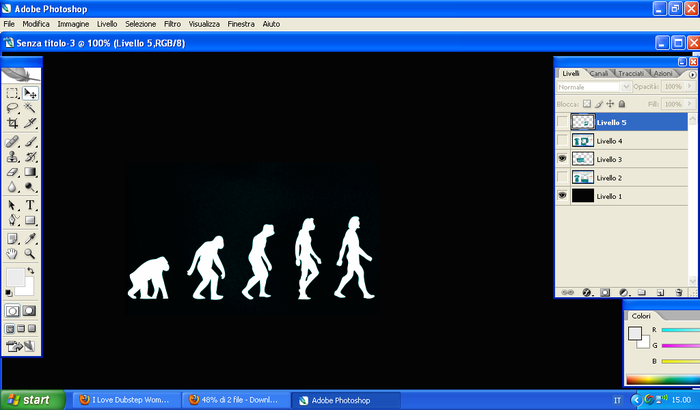Click the toolbox foreground color swatch
700x410 pixels.
(15, 277)
